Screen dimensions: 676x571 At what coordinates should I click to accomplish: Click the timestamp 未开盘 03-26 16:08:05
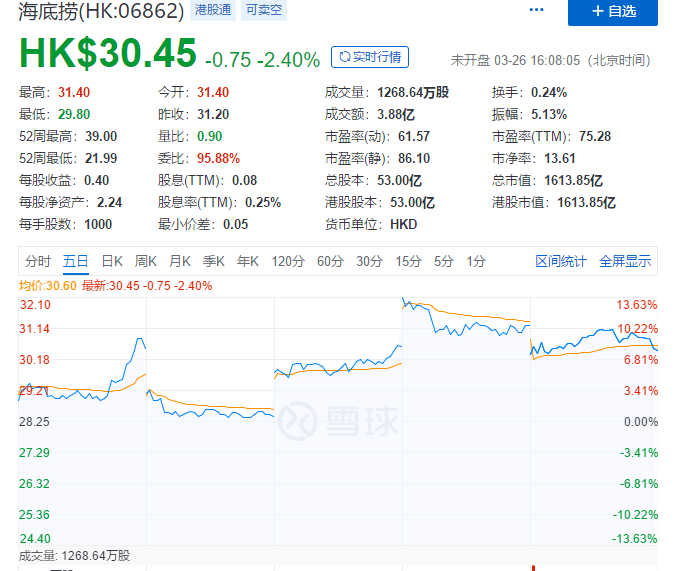pos(515,60)
